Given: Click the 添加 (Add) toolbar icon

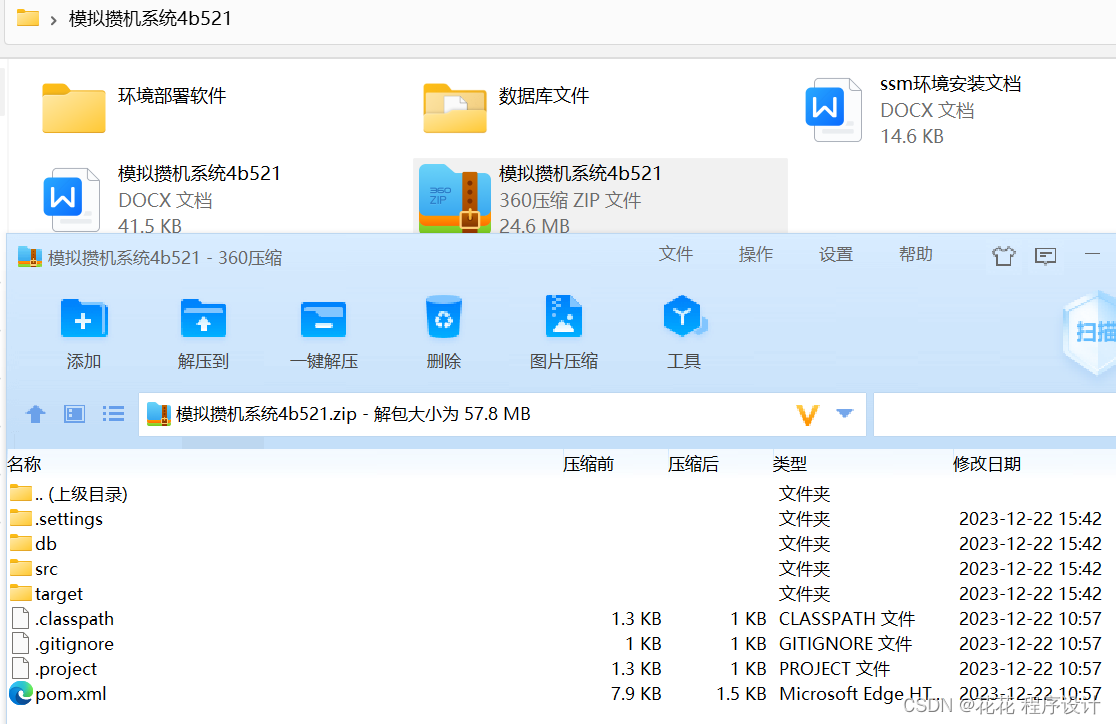Looking at the screenshot, I should point(84,318).
